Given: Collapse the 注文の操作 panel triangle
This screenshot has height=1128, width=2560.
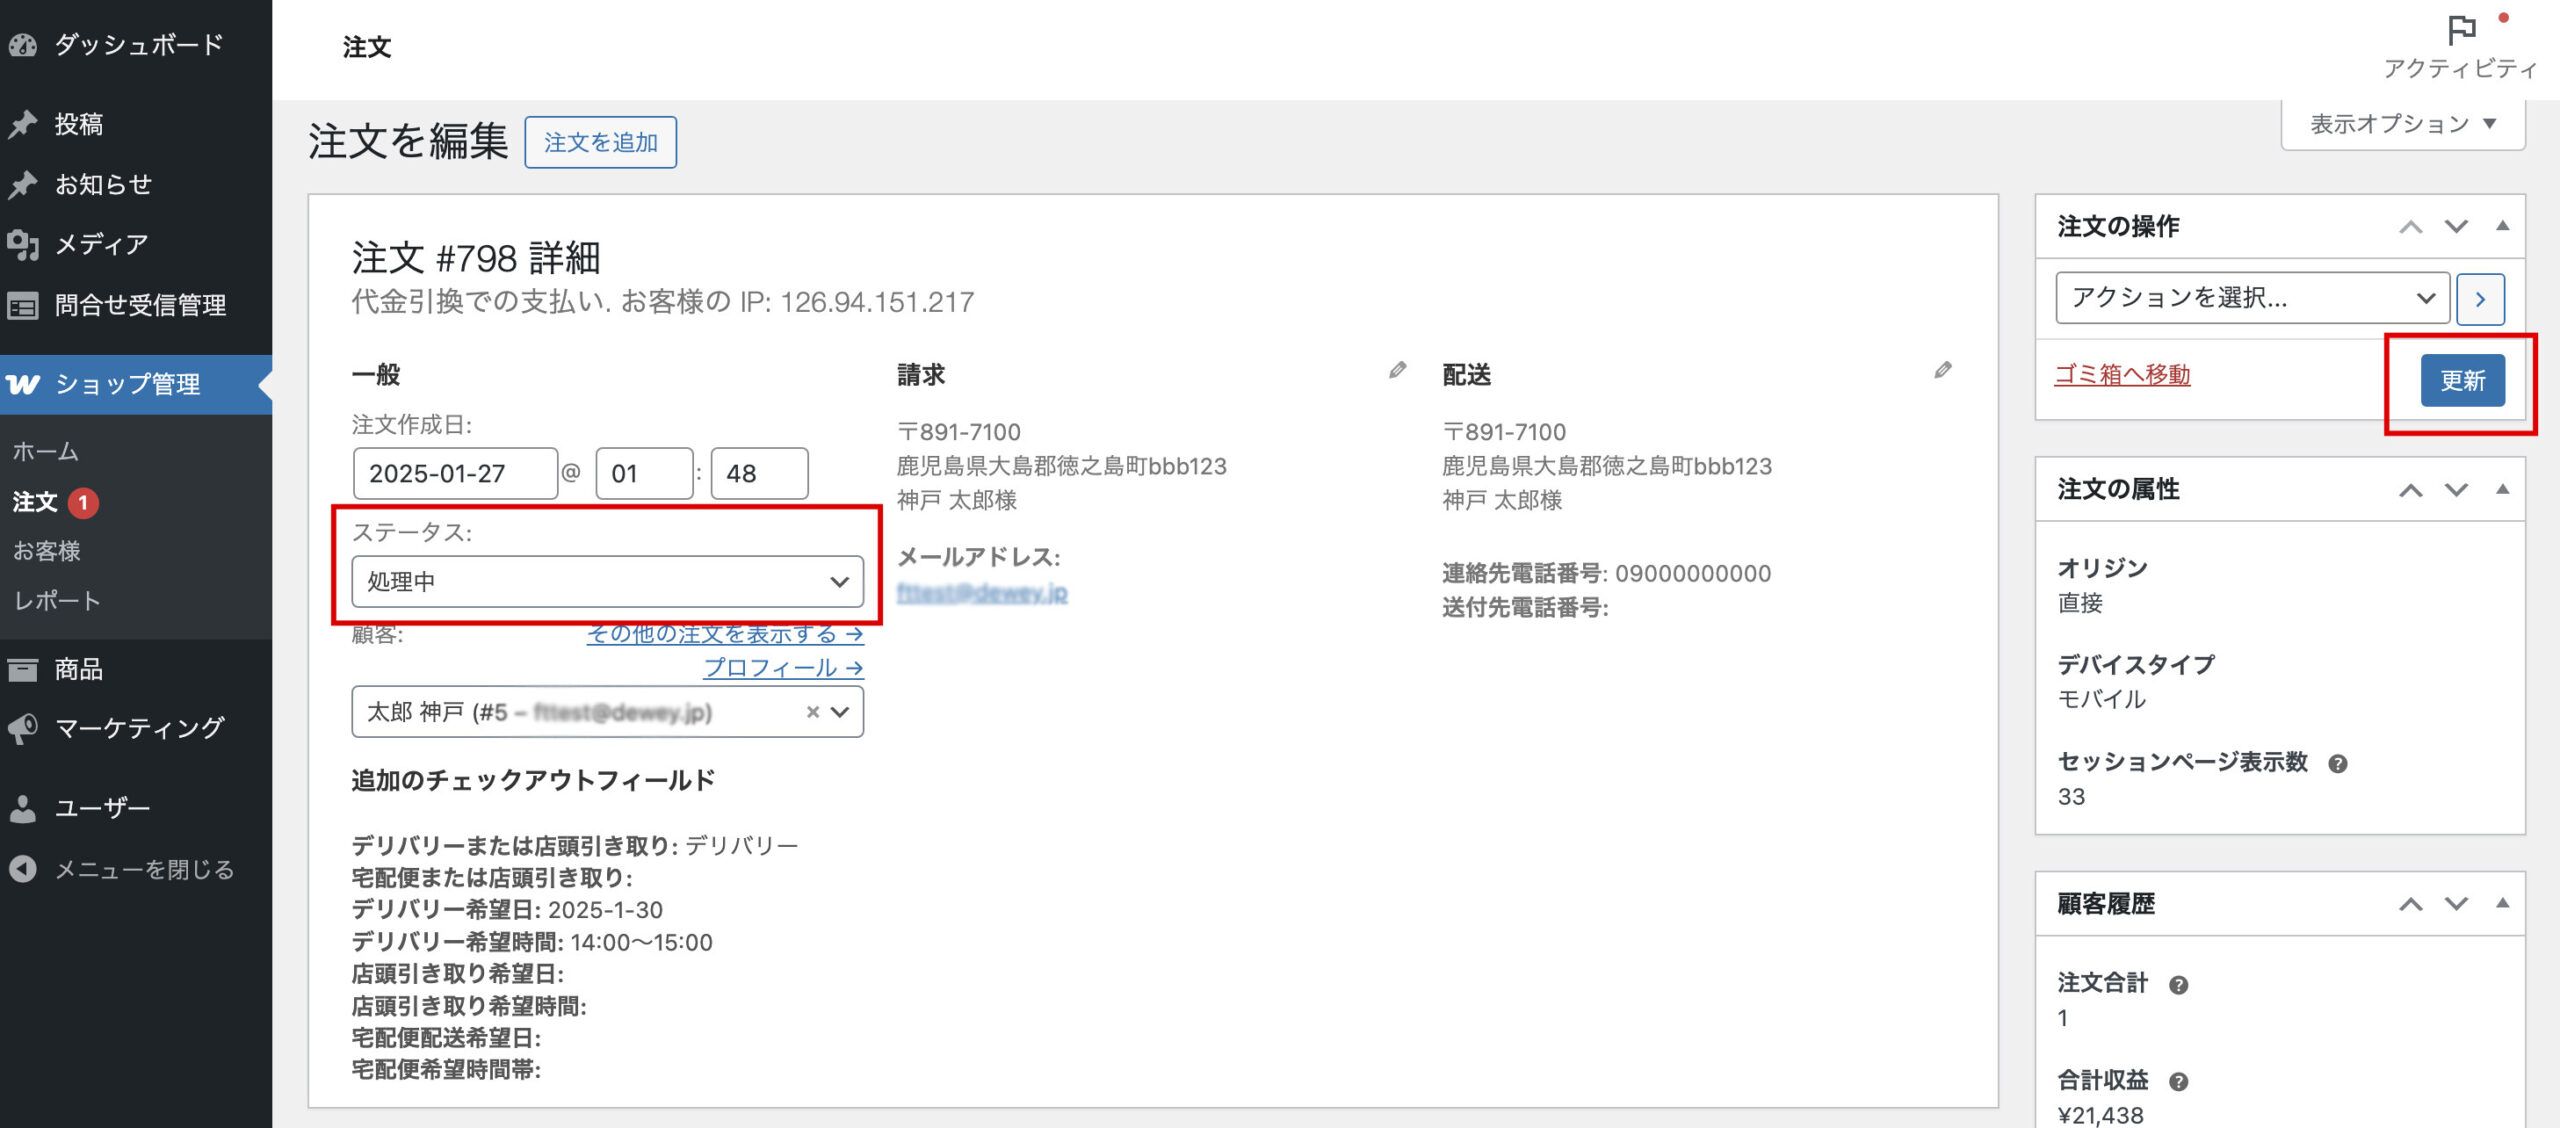Looking at the screenshot, I should click(2502, 226).
